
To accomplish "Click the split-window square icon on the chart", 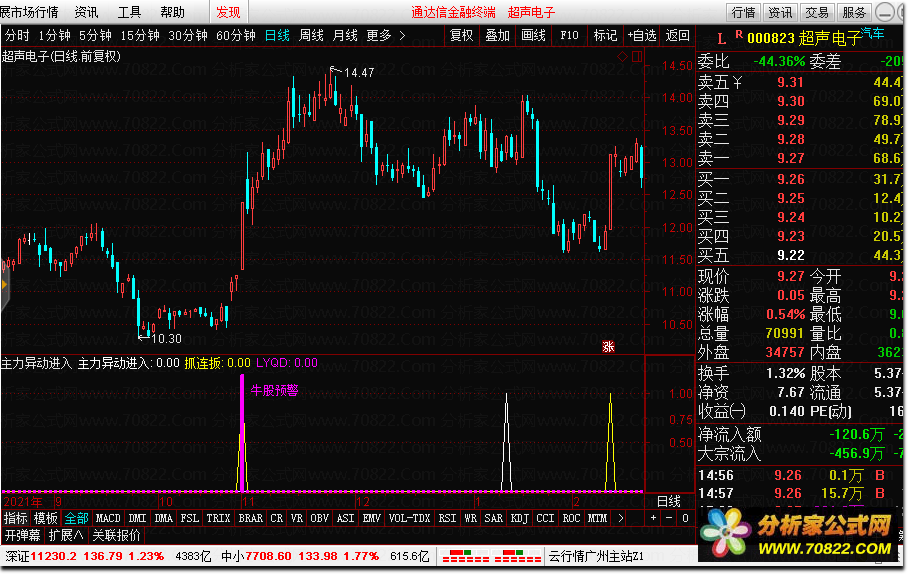I will (637, 56).
